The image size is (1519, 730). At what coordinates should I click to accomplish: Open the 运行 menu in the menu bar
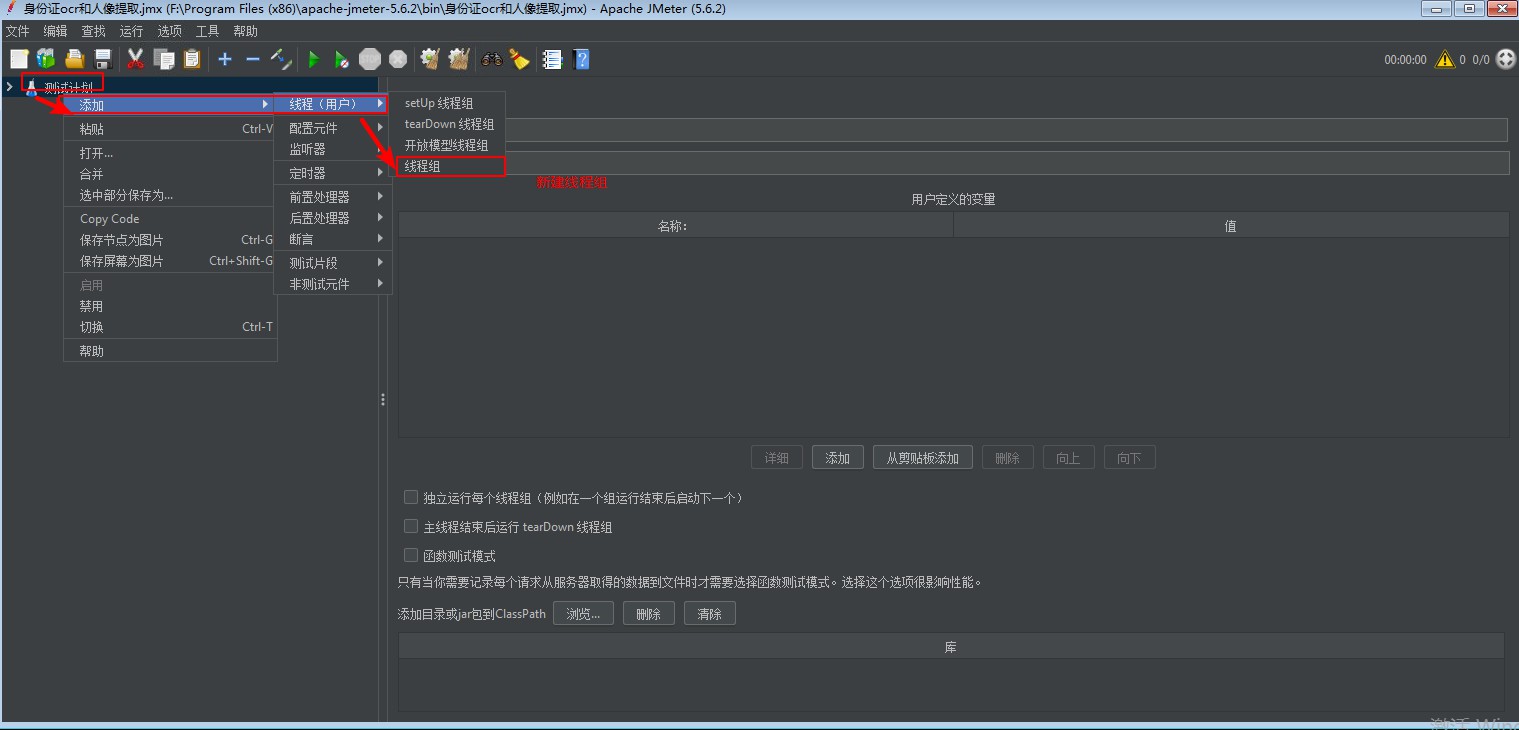point(131,31)
